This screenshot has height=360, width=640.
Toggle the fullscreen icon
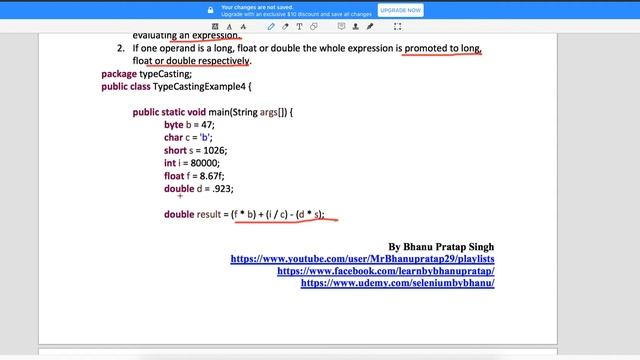click(398, 27)
